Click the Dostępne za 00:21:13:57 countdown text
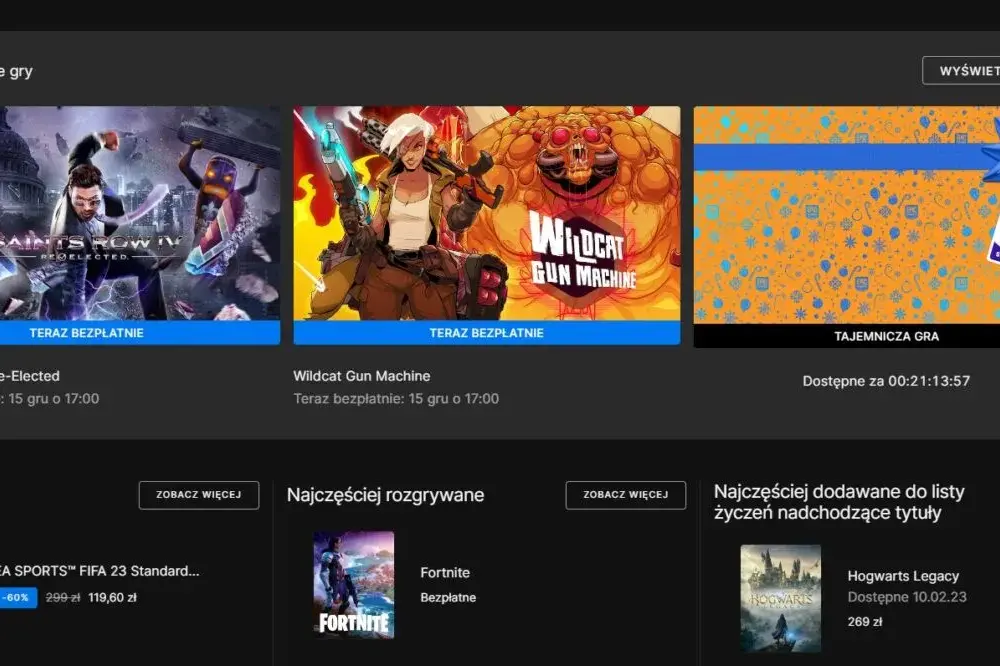Image resolution: width=1000 pixels, height=666 pixels. point(886,381)
